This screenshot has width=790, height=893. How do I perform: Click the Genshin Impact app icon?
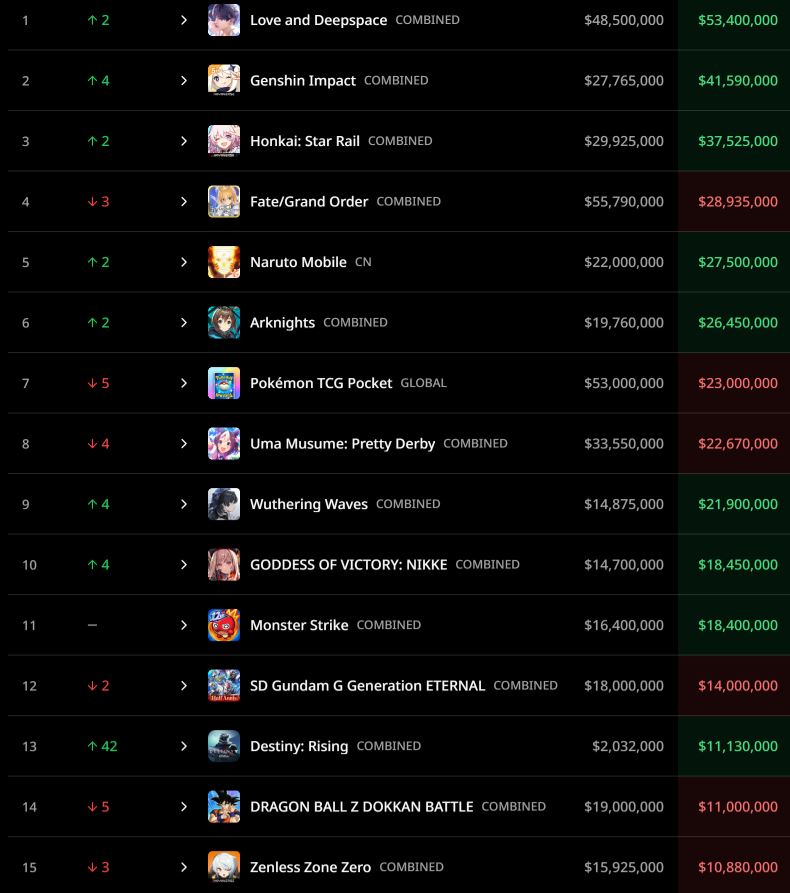point(224,80)
